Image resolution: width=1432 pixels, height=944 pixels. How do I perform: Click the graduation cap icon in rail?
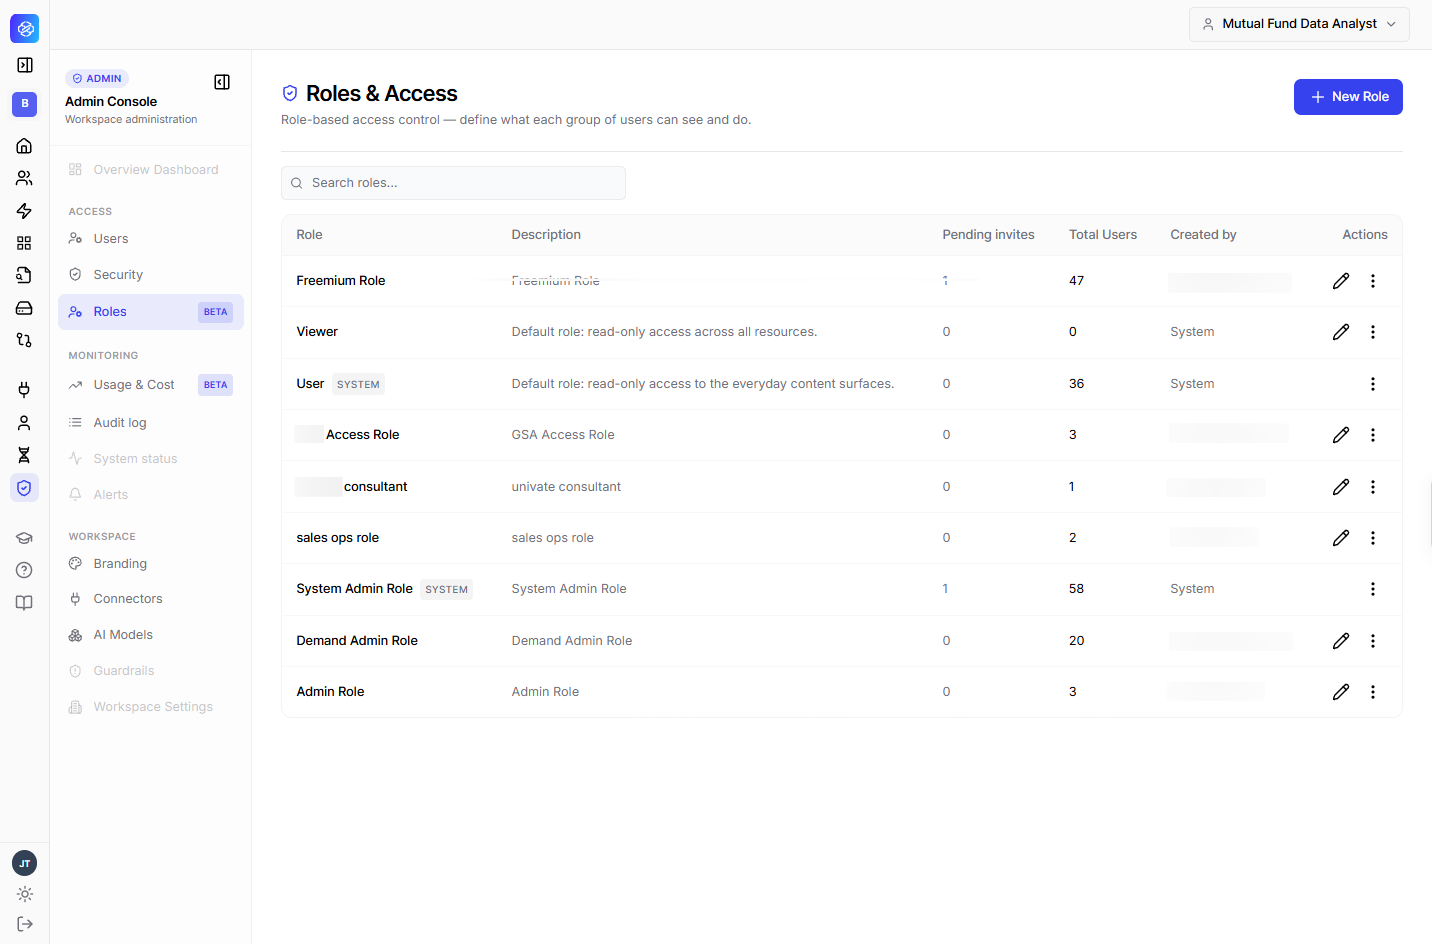click(x=24, y=538)
